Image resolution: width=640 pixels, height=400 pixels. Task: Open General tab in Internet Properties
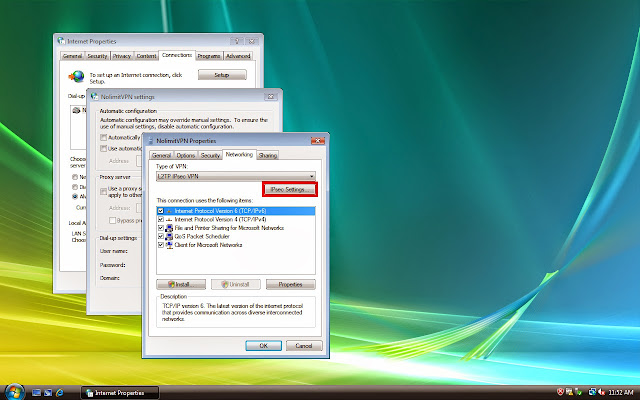click(72, 56)
